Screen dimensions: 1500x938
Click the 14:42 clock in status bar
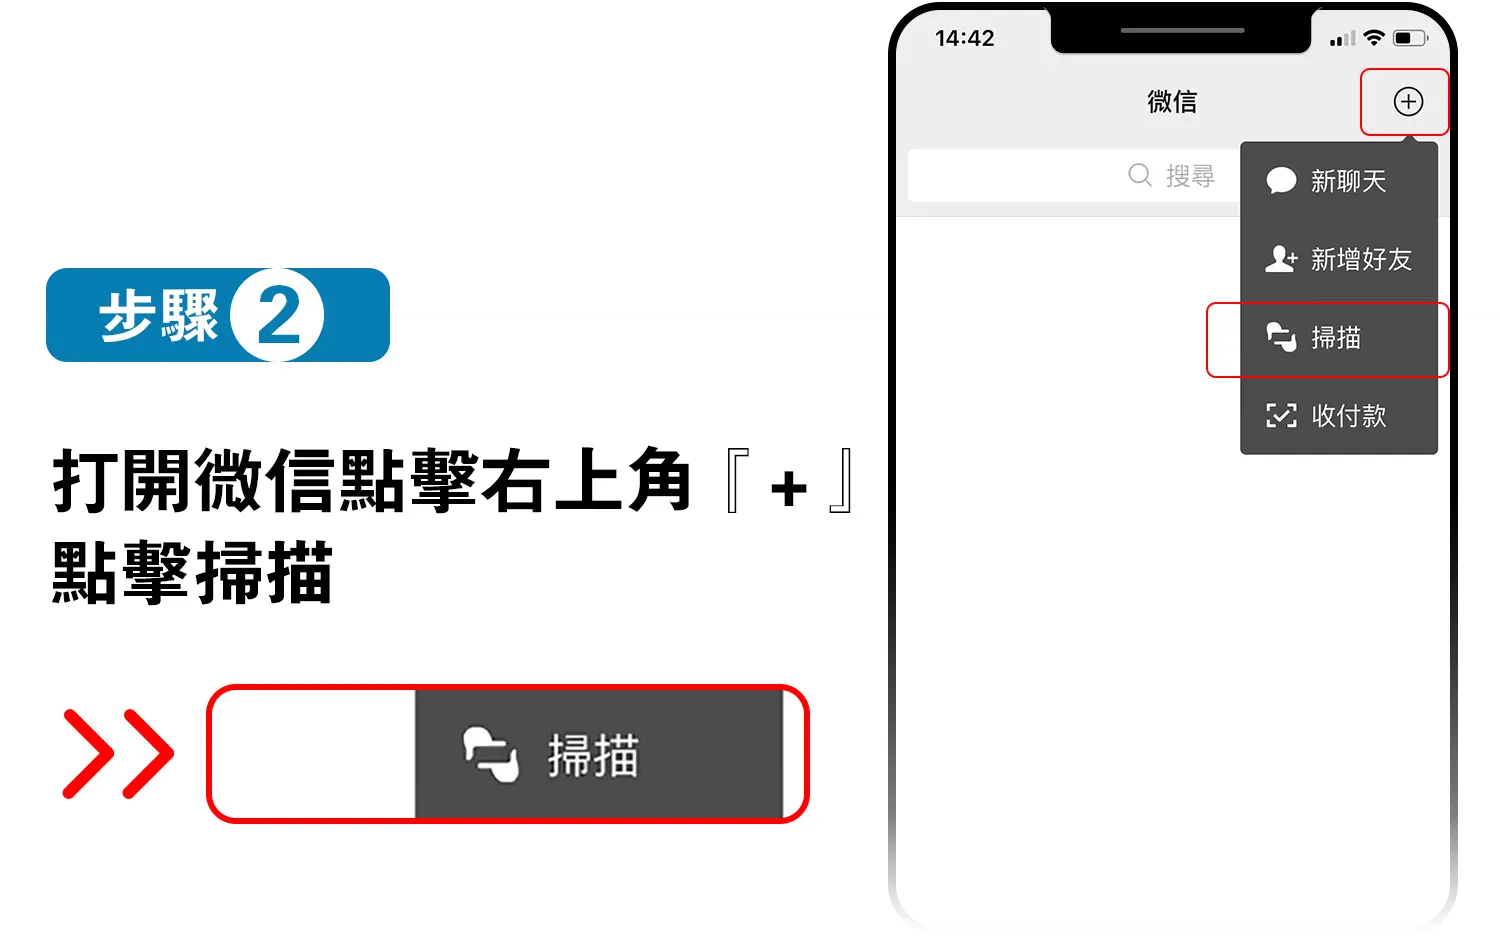965,38
